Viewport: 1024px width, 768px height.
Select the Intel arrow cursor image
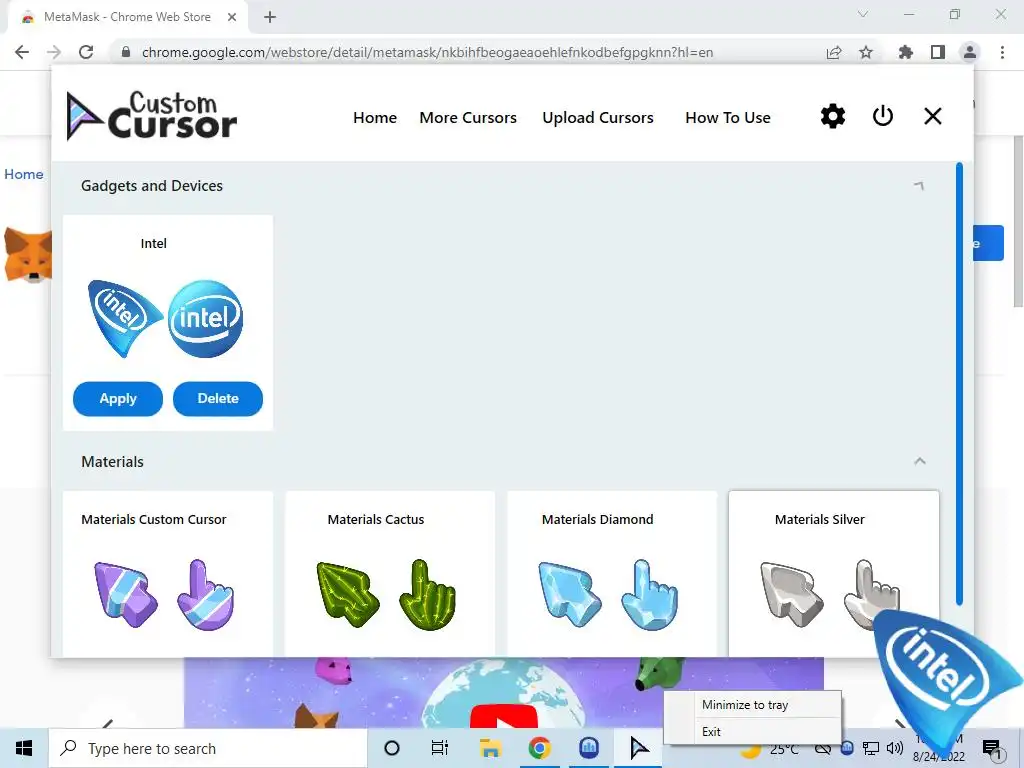pyautogui.click(x=123, y=318)
